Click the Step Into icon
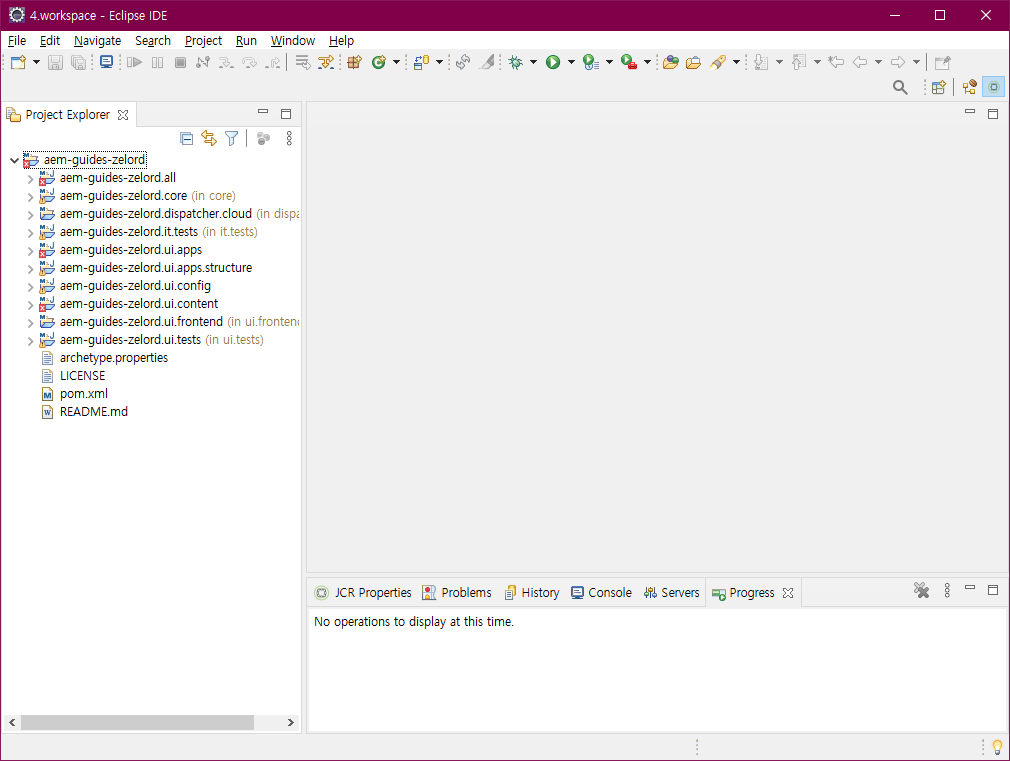The height and width of the screenshot is (761, 1010). pyautogui.click(x=225, y=63)
